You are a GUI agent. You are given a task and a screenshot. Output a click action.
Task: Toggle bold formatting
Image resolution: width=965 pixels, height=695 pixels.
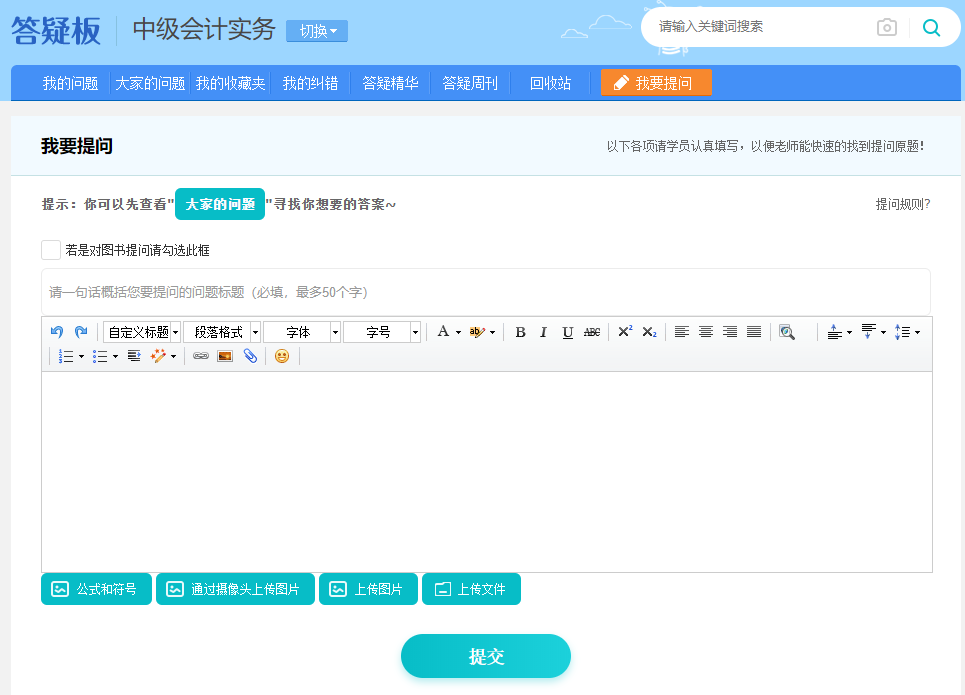click(x=519, y=331)
